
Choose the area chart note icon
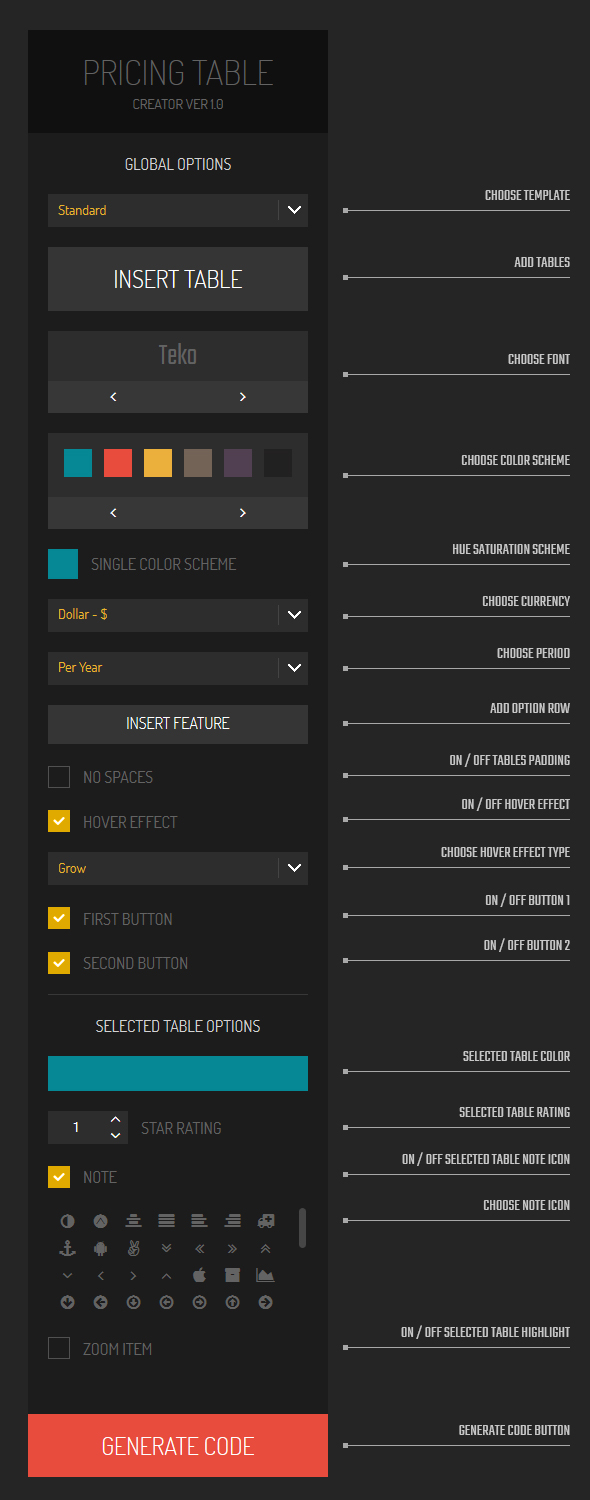[x=265, y=1274]
